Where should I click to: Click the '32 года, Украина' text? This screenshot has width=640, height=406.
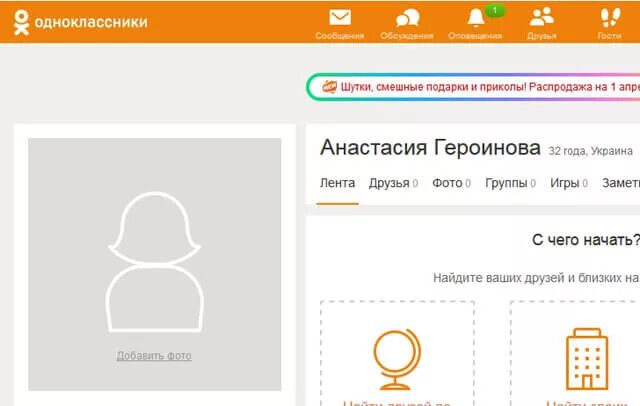(x=590, y=151)
